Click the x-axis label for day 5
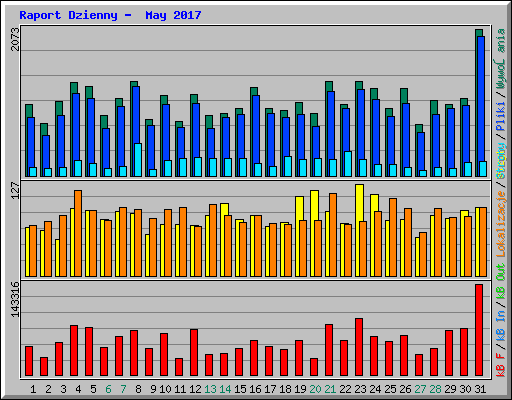 tap(93, 389)
